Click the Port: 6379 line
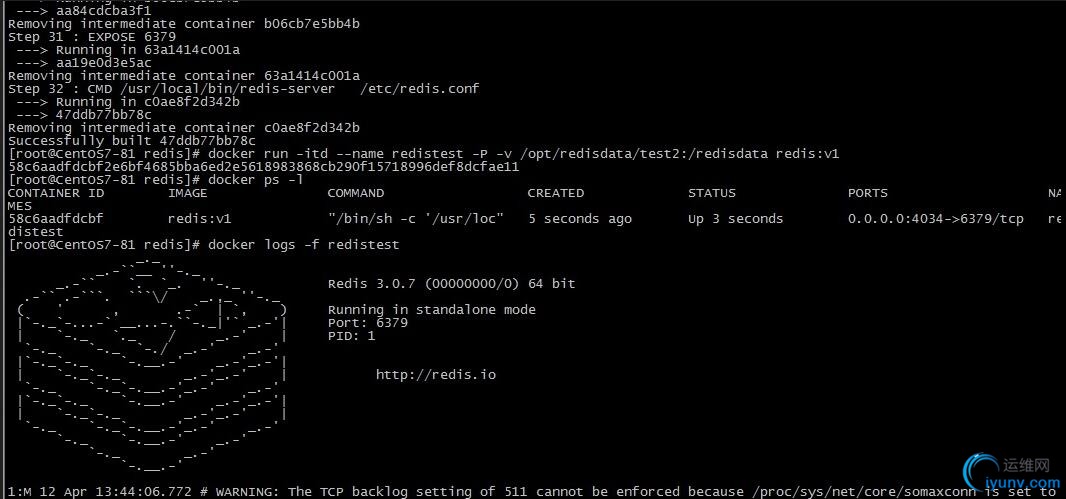This screenshot has width=1066, height=499. pos(368,323)
